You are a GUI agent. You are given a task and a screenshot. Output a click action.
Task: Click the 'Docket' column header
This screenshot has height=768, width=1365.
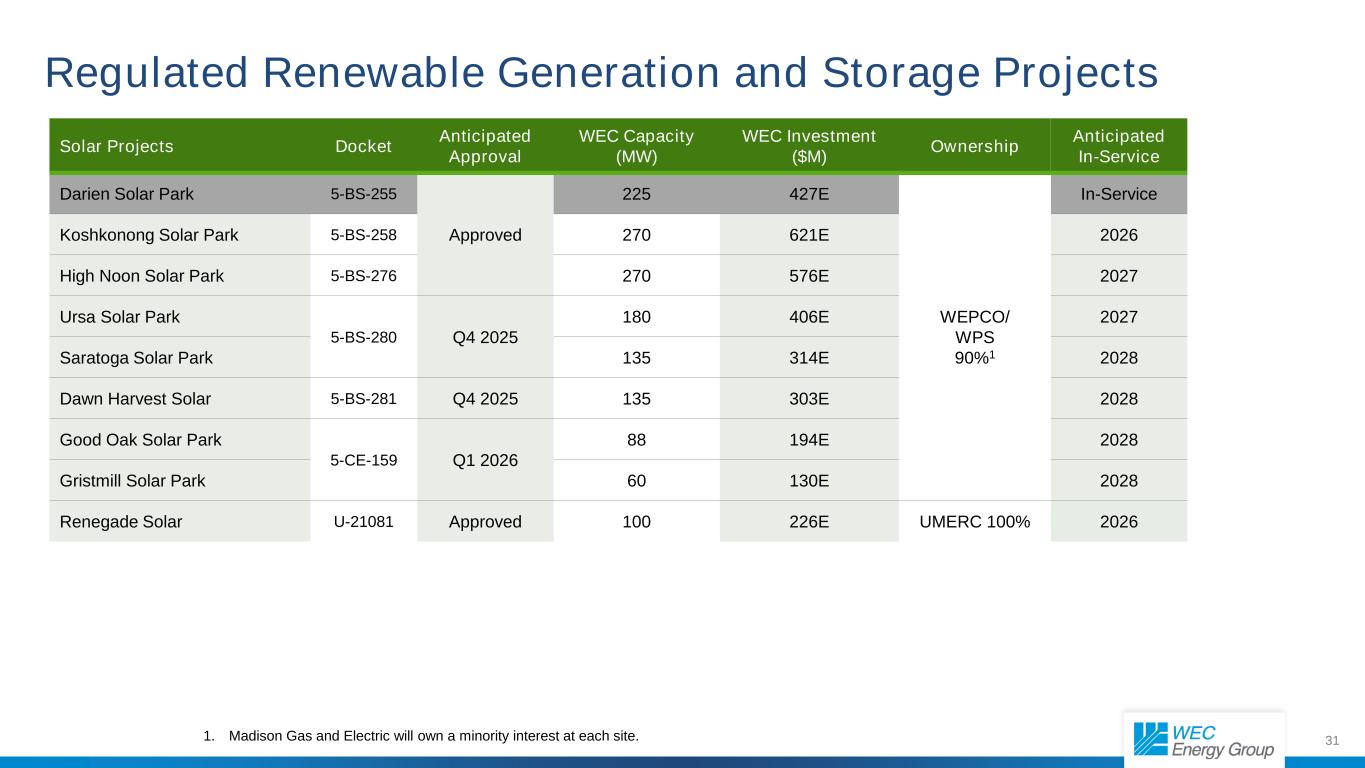[364, 147]
